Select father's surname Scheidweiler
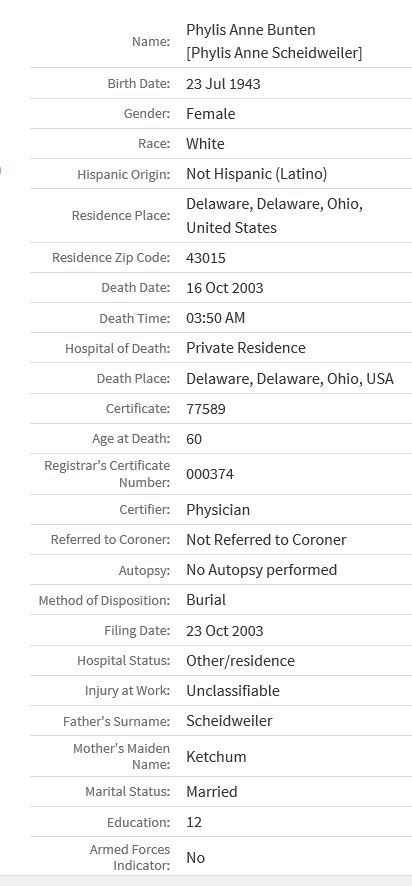The height and width of the screenshot is (886, 412). pyautogui.click(x=229, y=720)
